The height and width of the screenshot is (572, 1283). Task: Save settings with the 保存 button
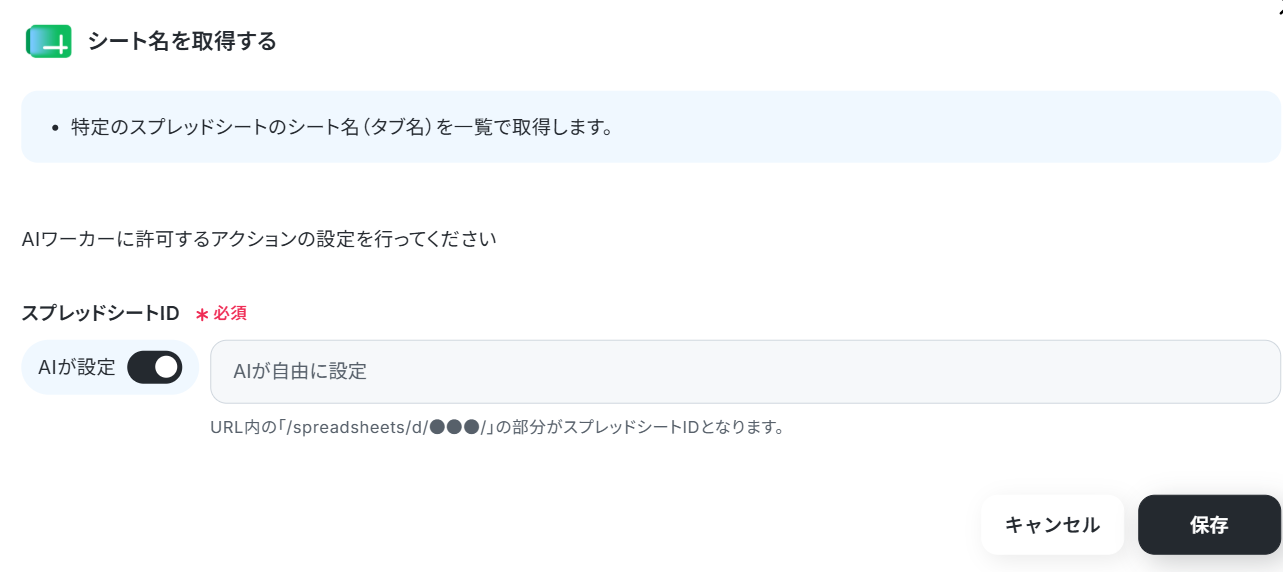point(1209,525)
